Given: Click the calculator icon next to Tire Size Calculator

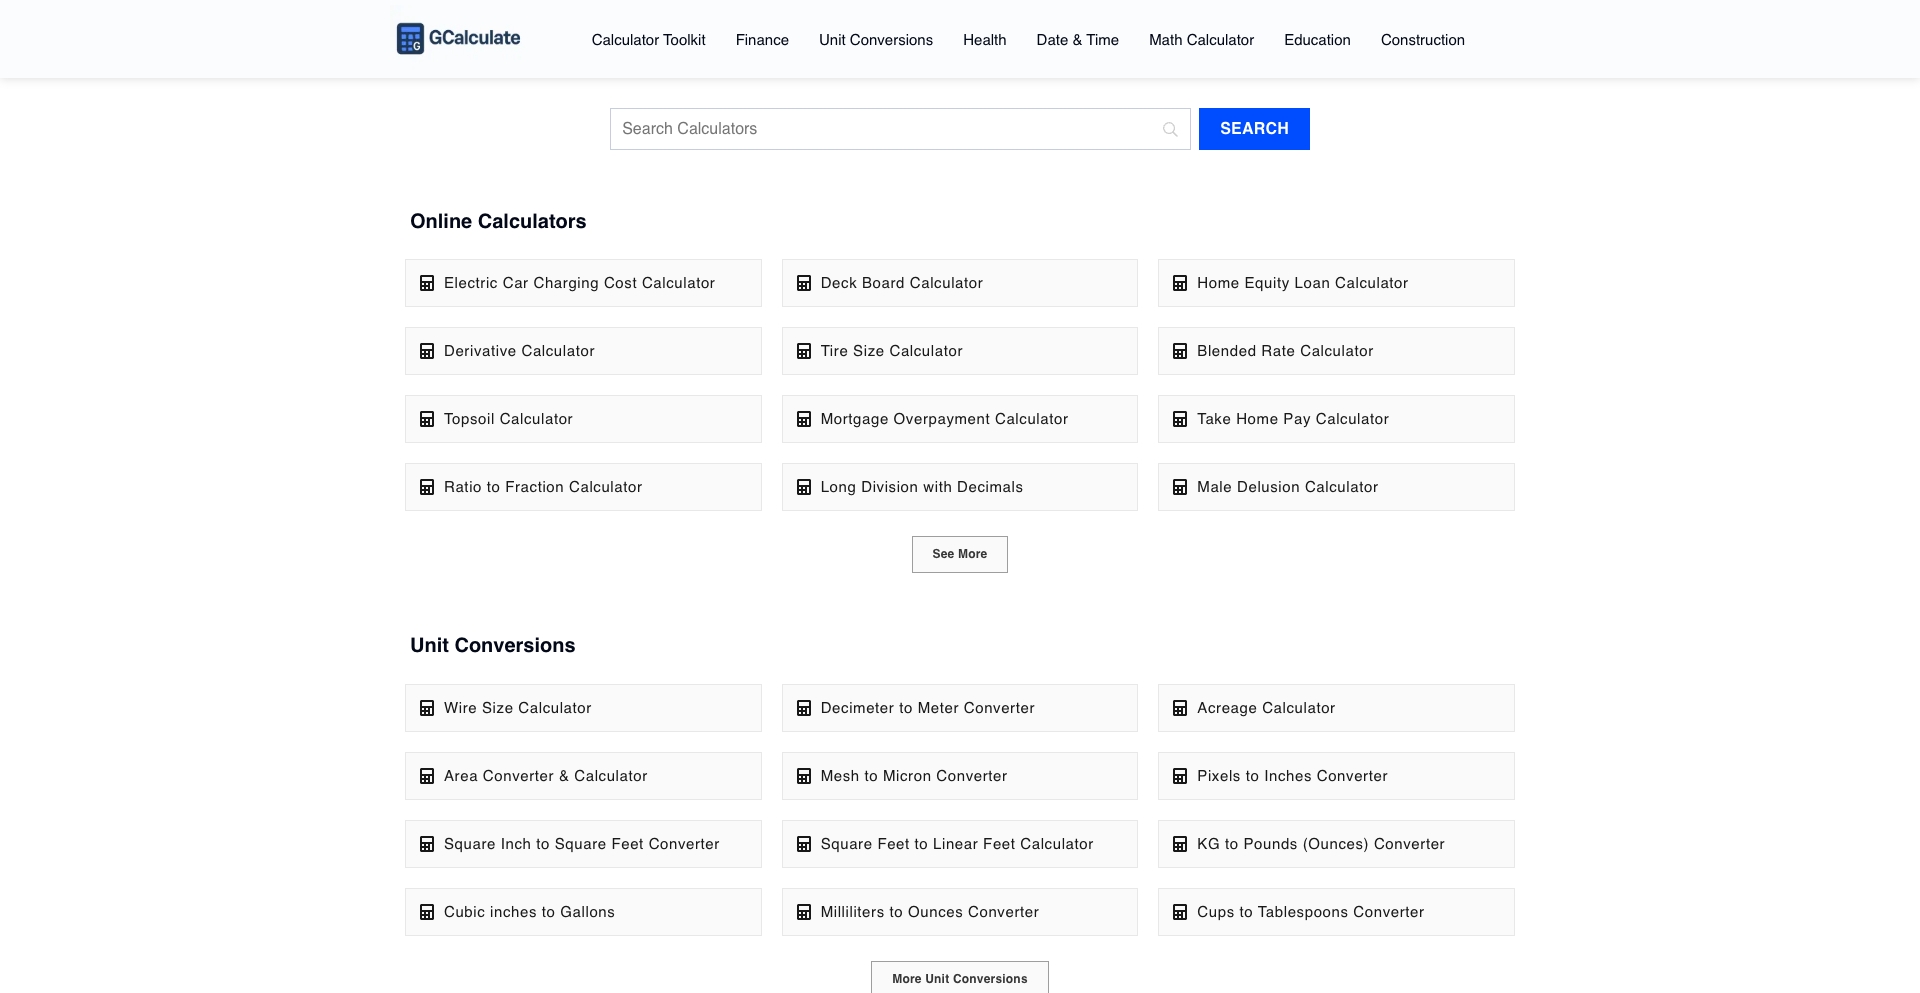Looking at the screenshot, I should 803,351.
